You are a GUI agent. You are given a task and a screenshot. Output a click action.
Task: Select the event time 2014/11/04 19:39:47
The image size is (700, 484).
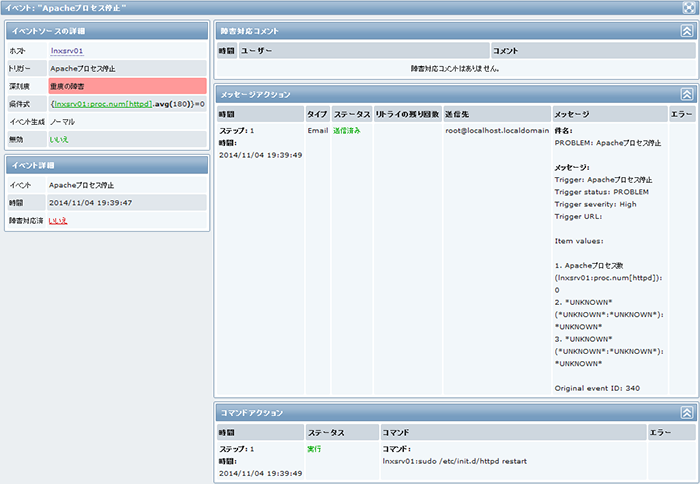click(x=91, y=203)
